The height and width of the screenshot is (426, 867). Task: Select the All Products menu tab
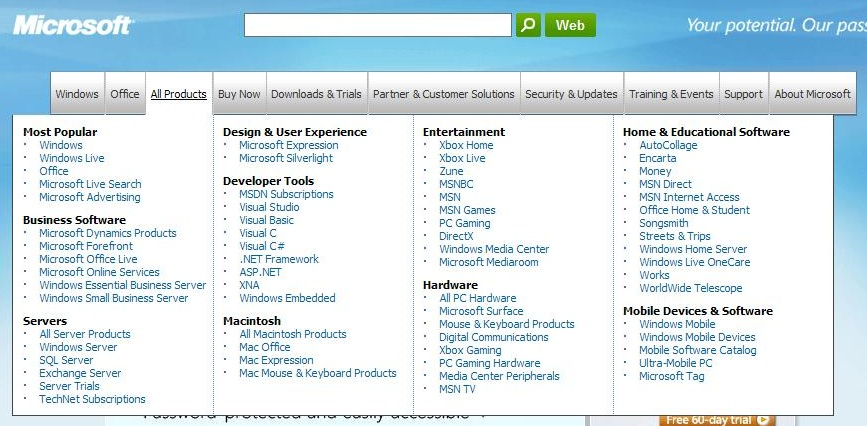pos(178,94)
